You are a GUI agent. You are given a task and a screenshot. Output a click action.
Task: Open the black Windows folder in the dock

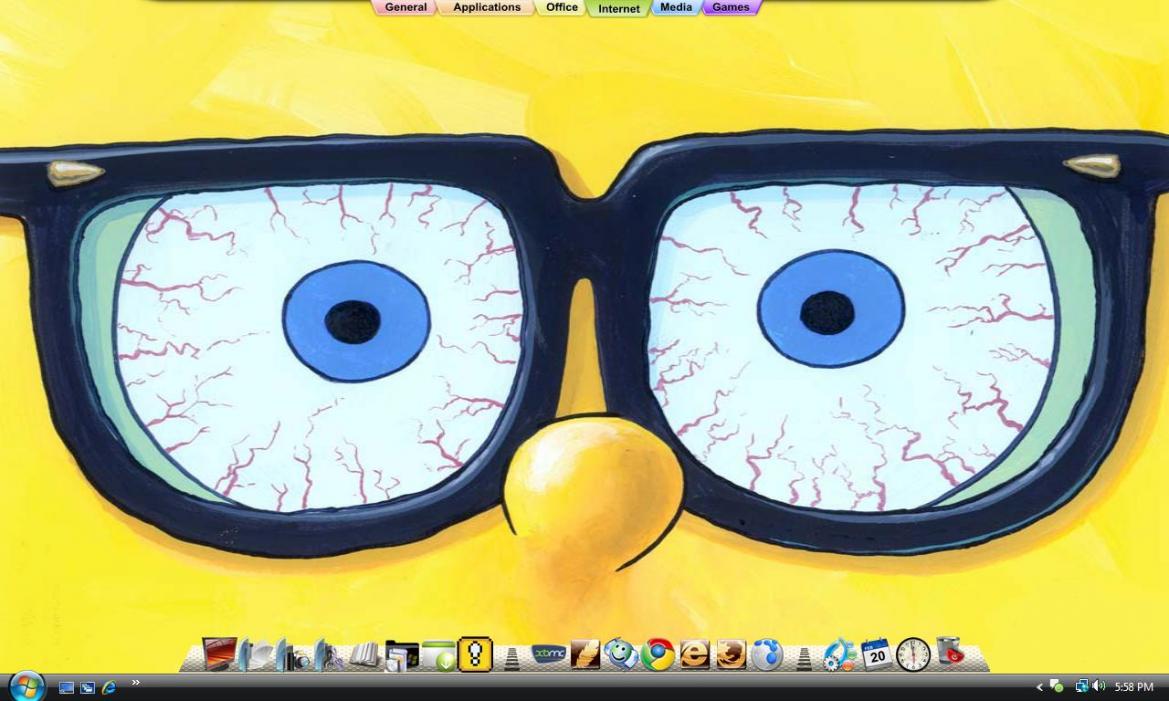pyautogui.click(x=401, y=656)
